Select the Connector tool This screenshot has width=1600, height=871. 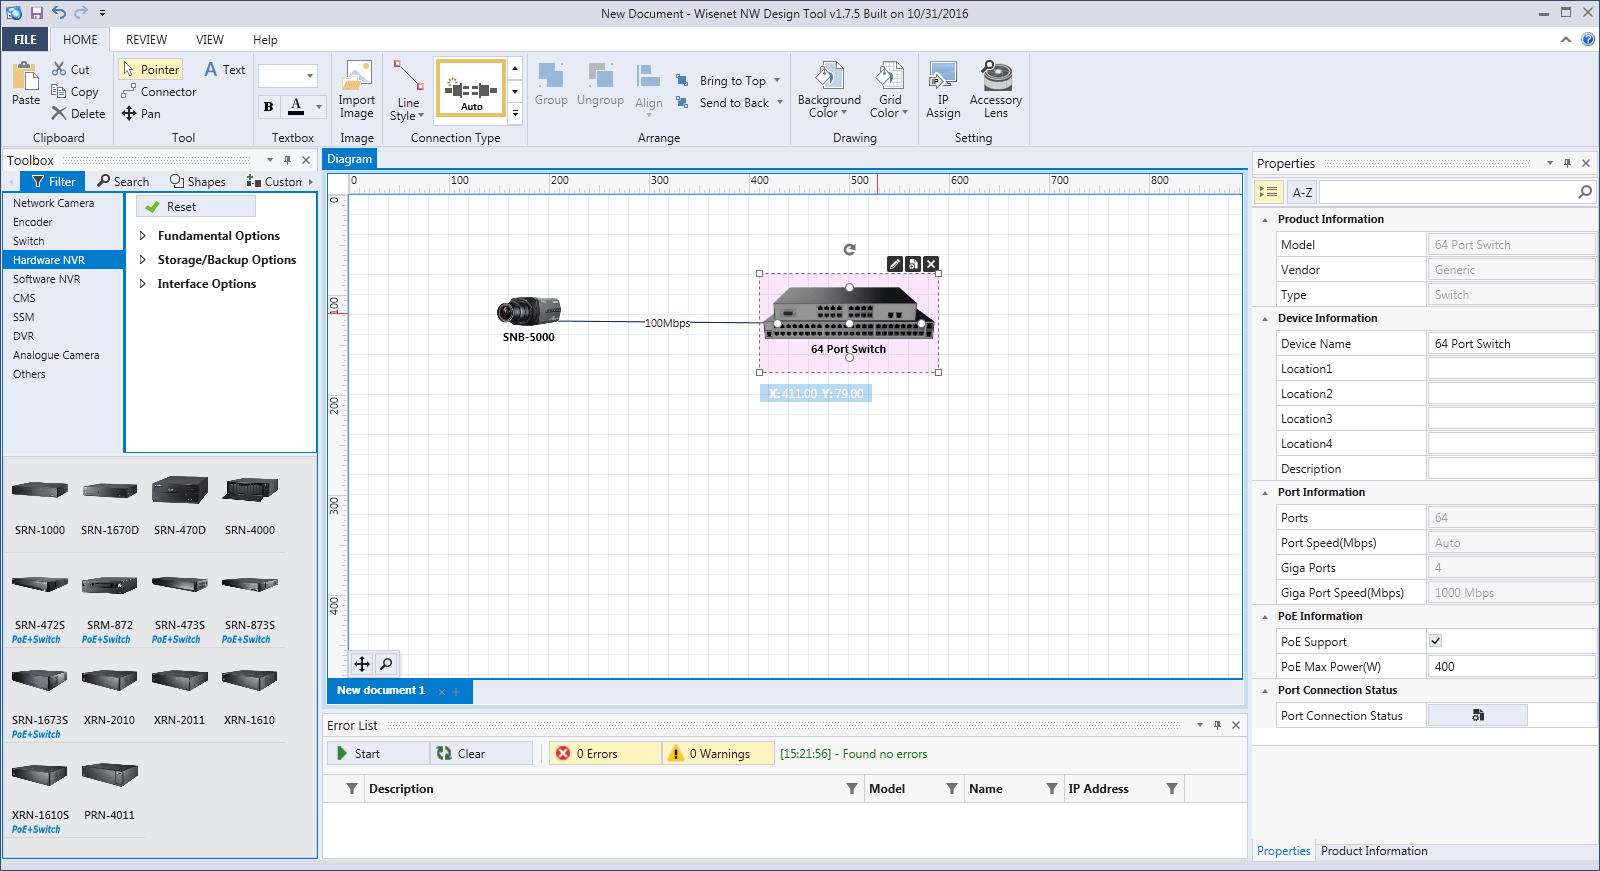[159, 92]
